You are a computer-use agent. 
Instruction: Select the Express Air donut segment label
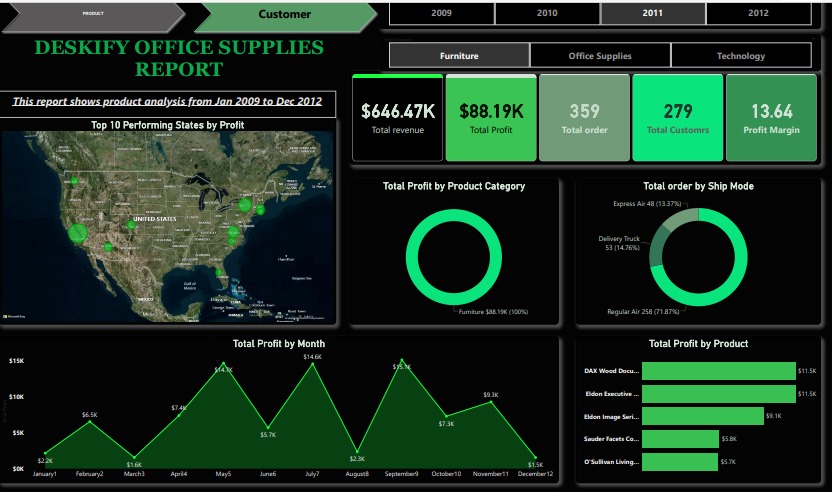click(x=647, y=204)
